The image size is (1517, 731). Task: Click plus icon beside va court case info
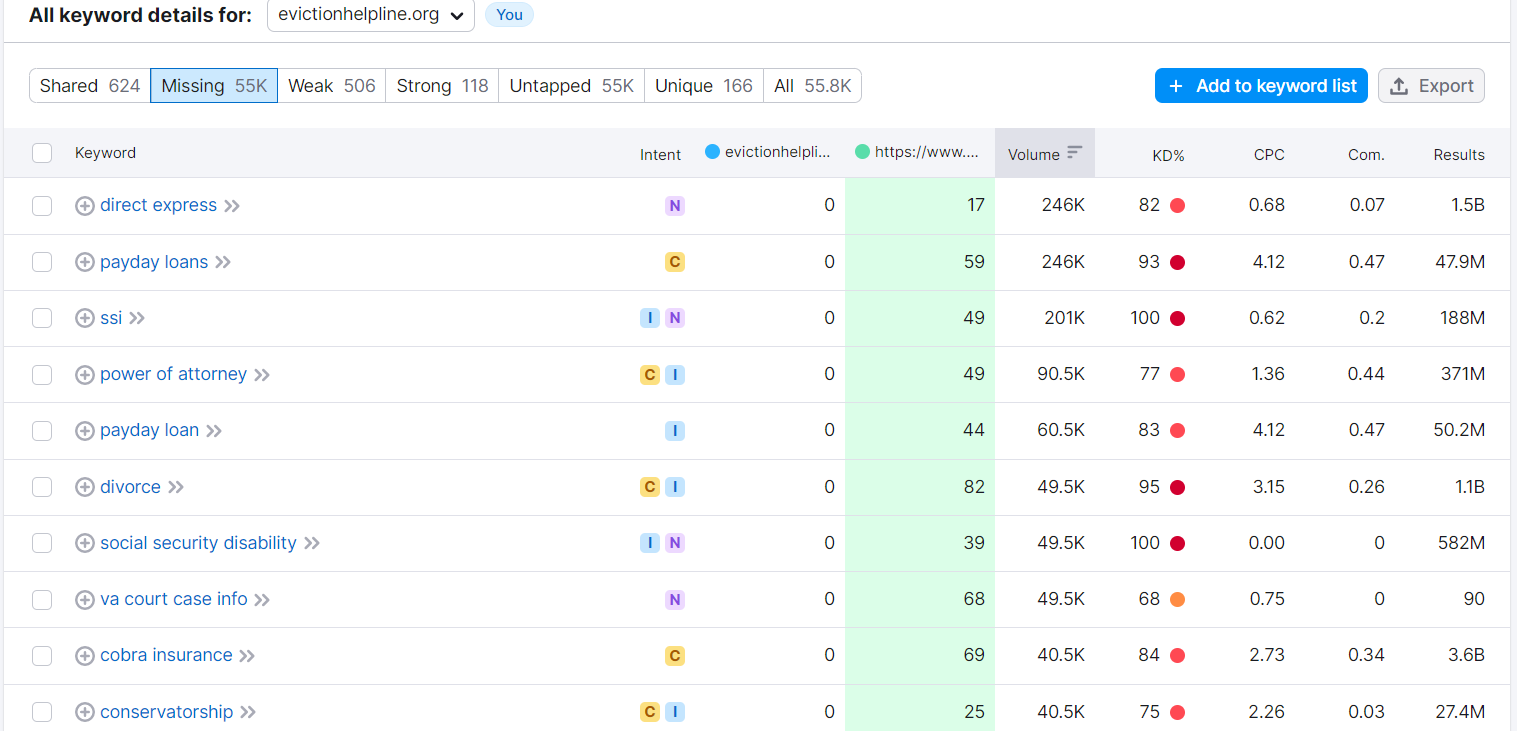pos(85,600)
